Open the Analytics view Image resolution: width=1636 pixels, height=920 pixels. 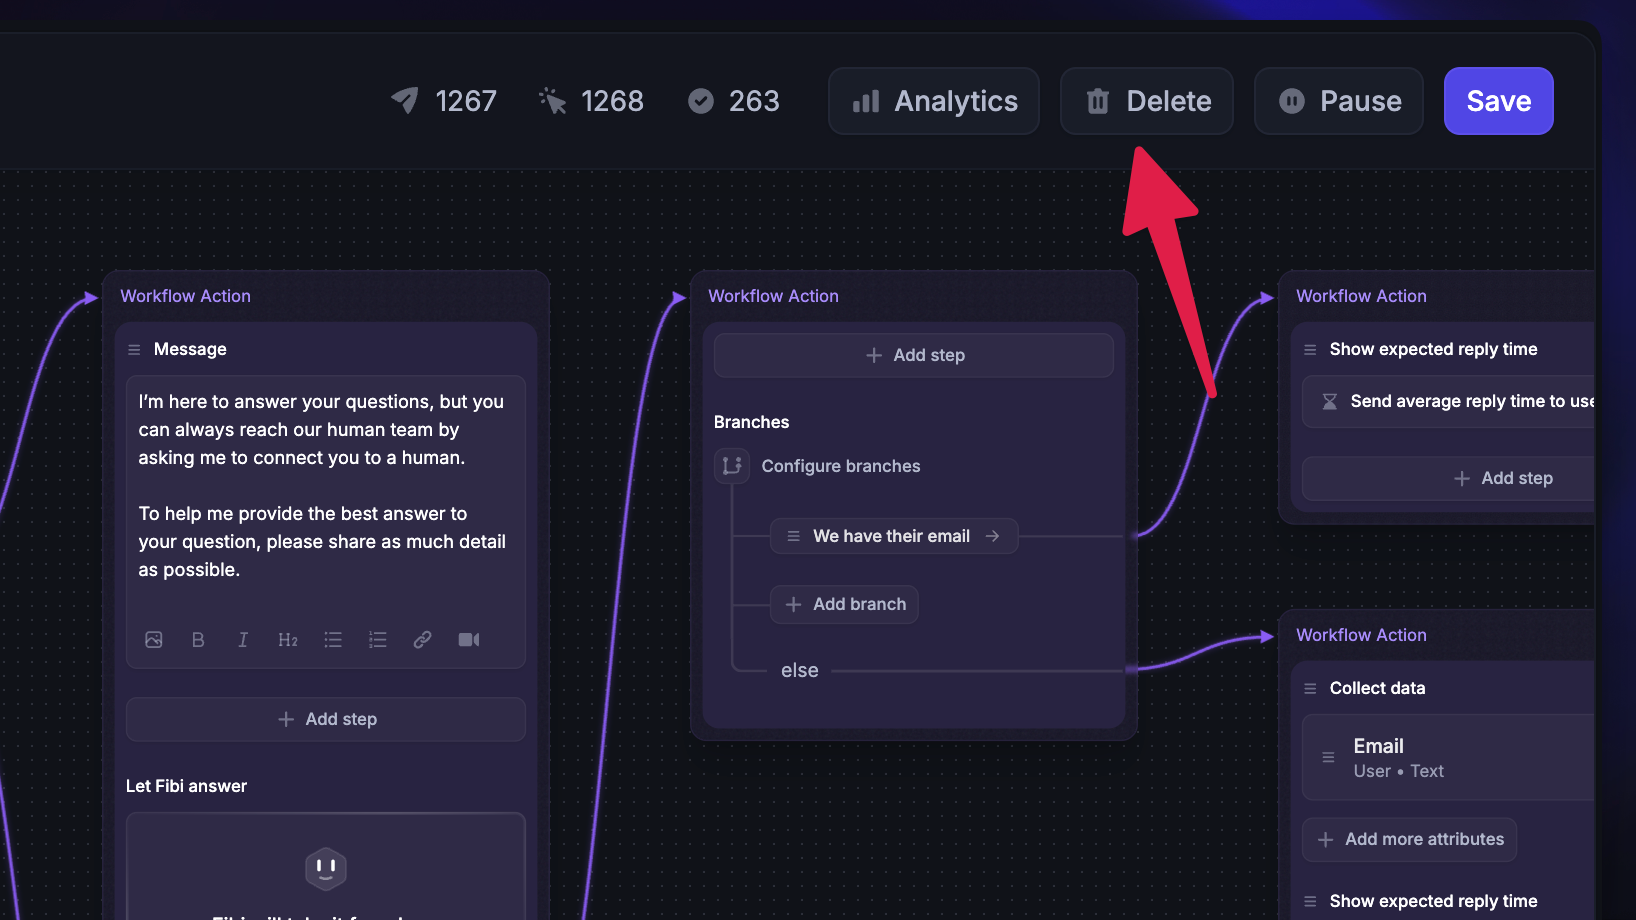tap(934, 101)
